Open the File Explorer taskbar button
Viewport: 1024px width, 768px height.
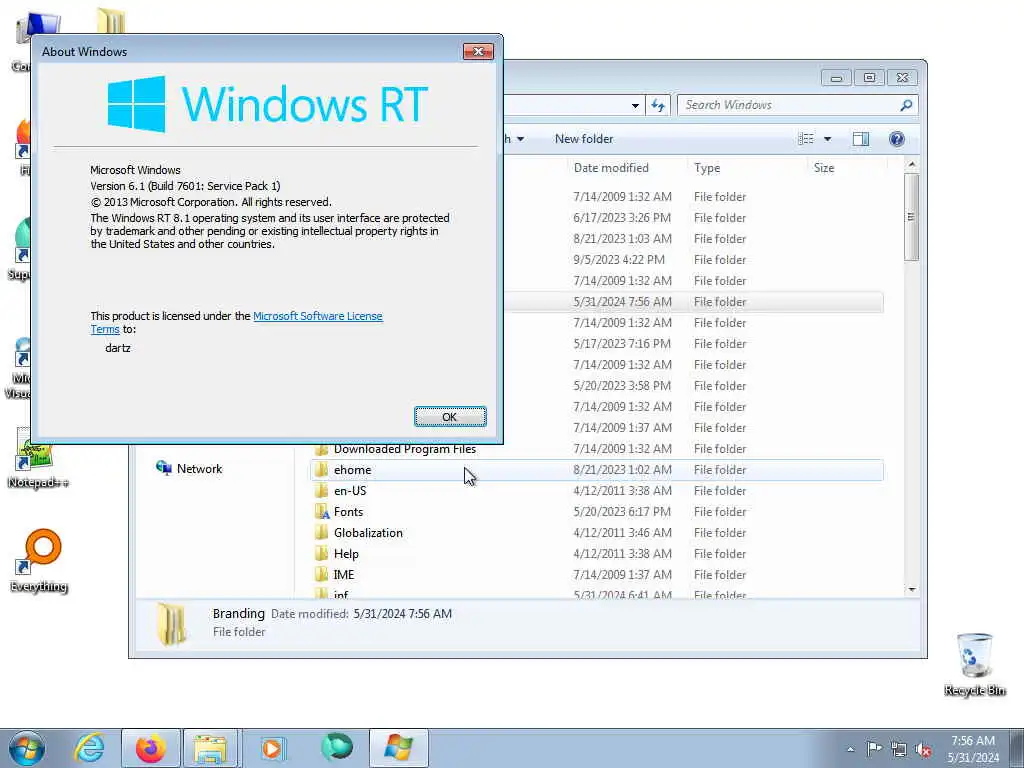(210, 748)
